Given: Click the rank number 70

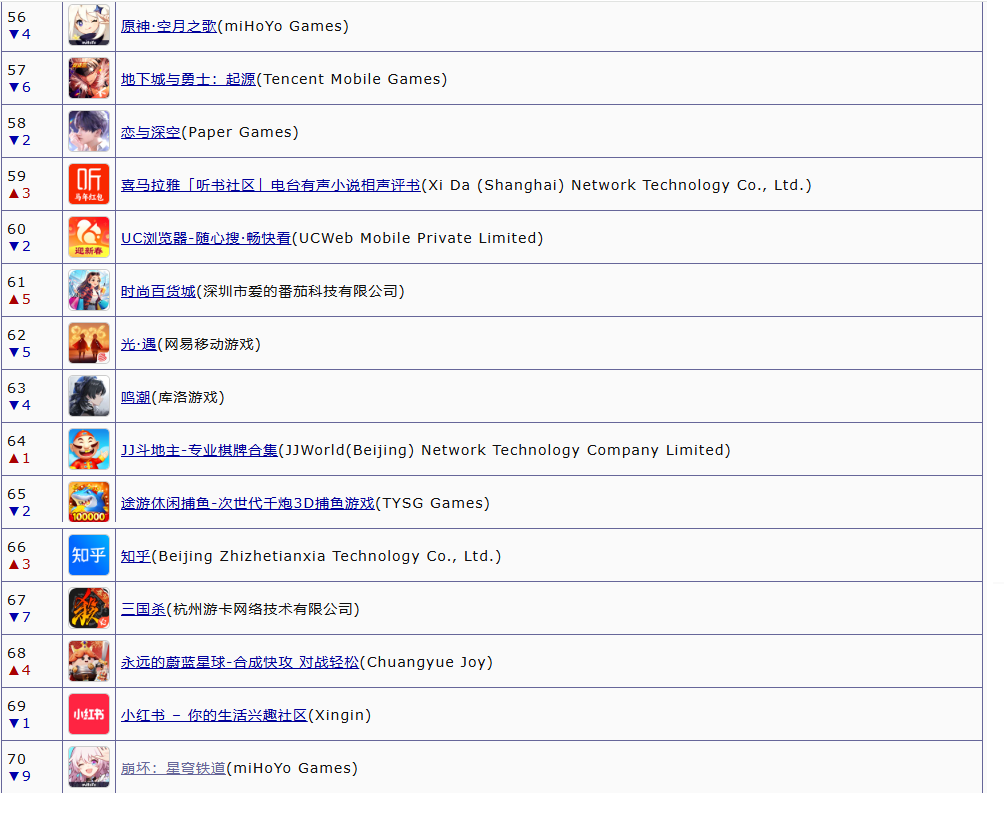Looking at the screenshot, I should pos(17,759).
